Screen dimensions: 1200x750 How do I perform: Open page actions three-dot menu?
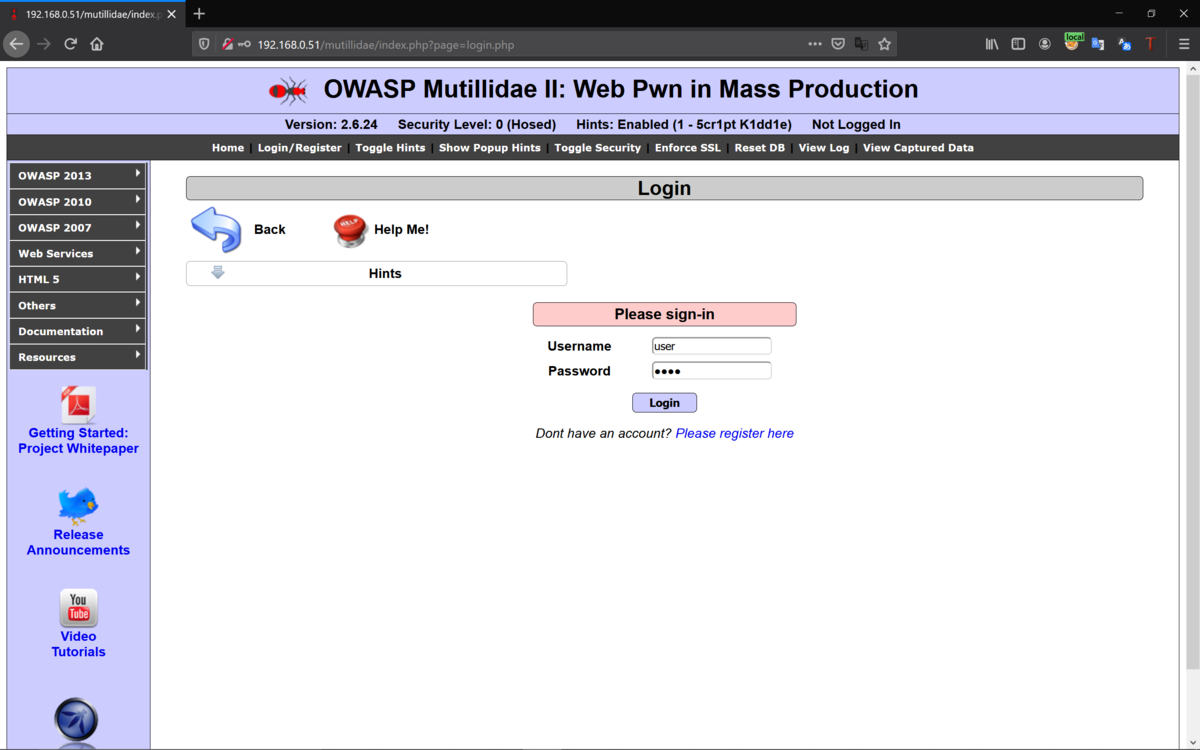tap(815, 44)
